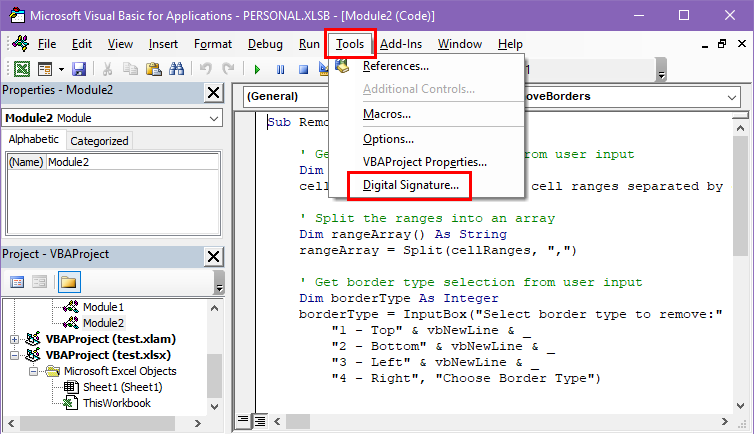The height and width of the screenshot is (434, 754).
Task: Open the Insert menu
Action: (x=163, y=44)
